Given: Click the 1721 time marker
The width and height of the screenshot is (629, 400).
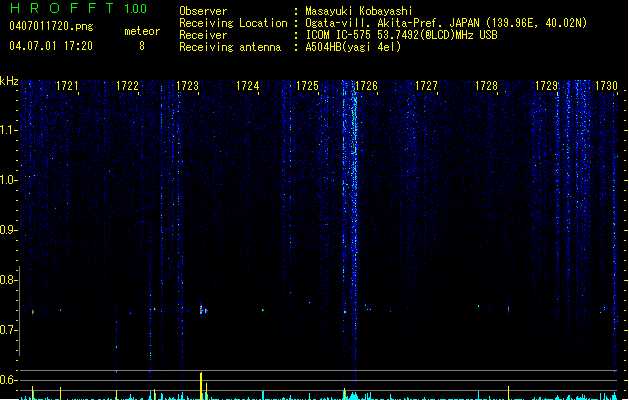Looking at the screenshot, I should tap(67, 86).
